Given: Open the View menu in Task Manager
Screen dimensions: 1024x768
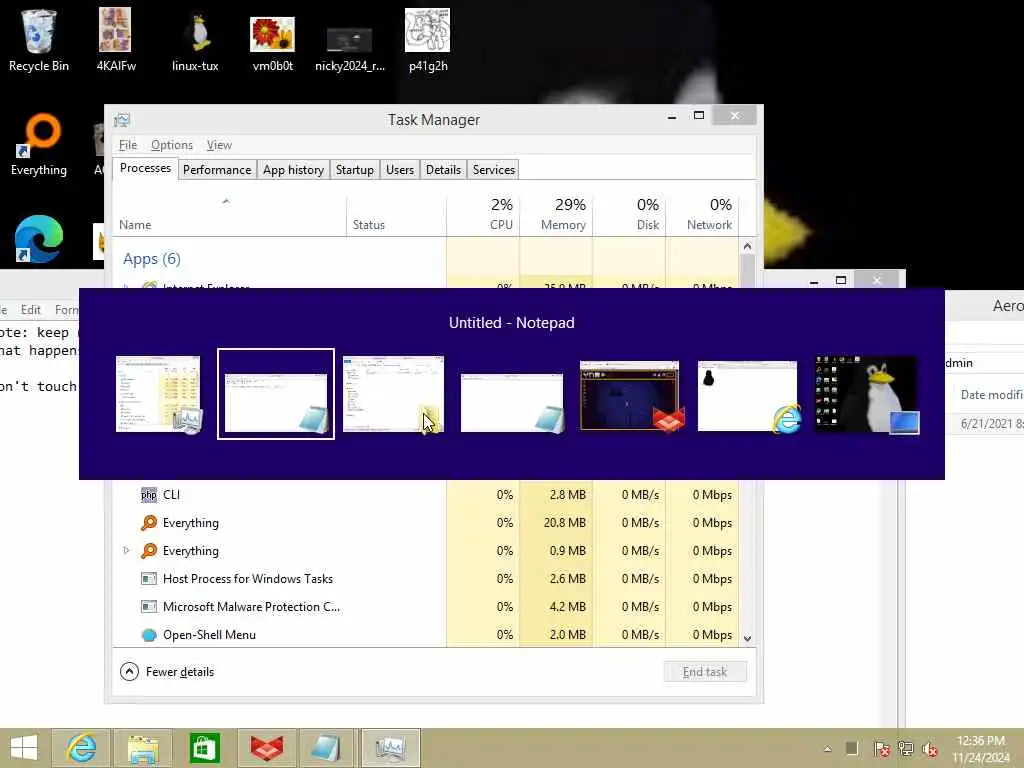Looking at the screenshot, I should [219, 145].
